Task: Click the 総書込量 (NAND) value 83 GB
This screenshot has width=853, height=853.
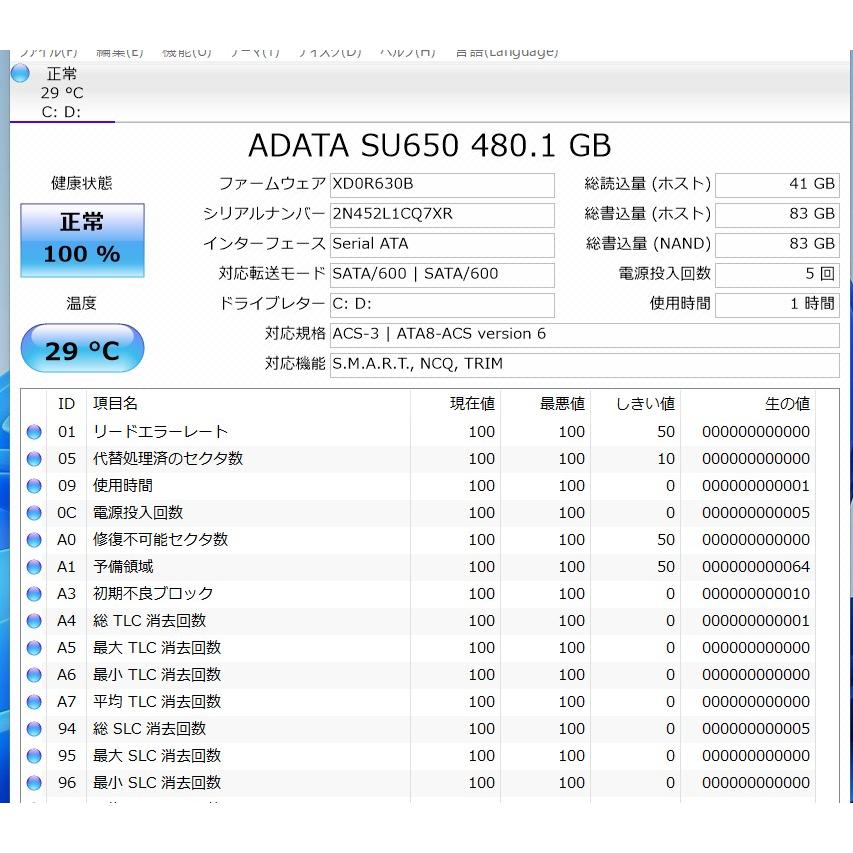Action: pyautogui.click(x=777, y=244)
